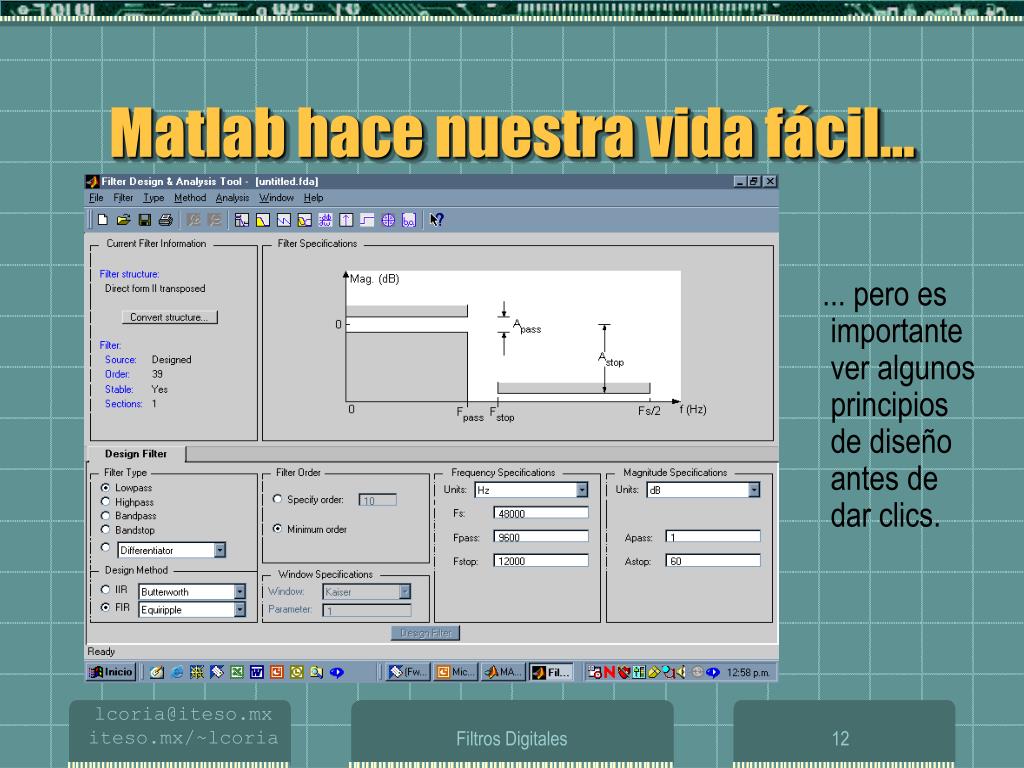Viewport: 1024px width, 768px height.
Task: Click the specify order value field
Action: coord(377,500)
